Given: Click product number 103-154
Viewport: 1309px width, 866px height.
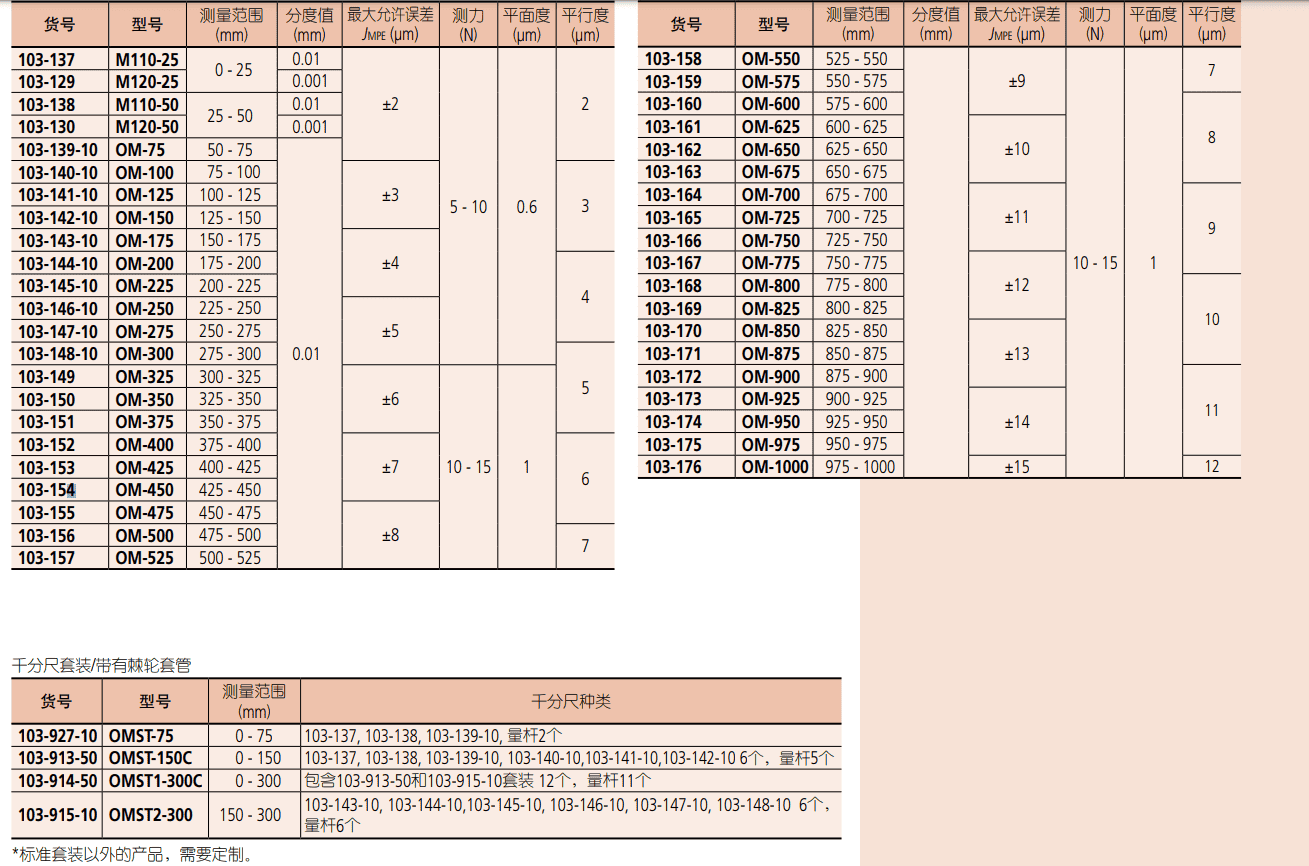Looking at the screenshot, I should pyautogui.click(x=46, y=490).
